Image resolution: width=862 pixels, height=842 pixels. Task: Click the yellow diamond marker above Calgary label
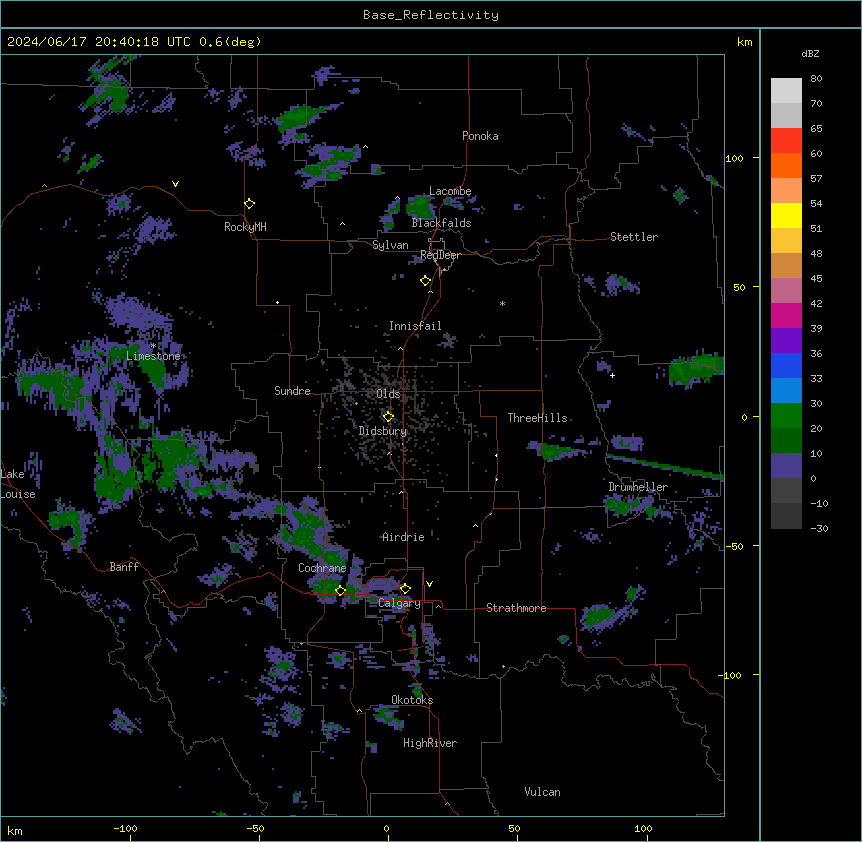tap(405, 589)
